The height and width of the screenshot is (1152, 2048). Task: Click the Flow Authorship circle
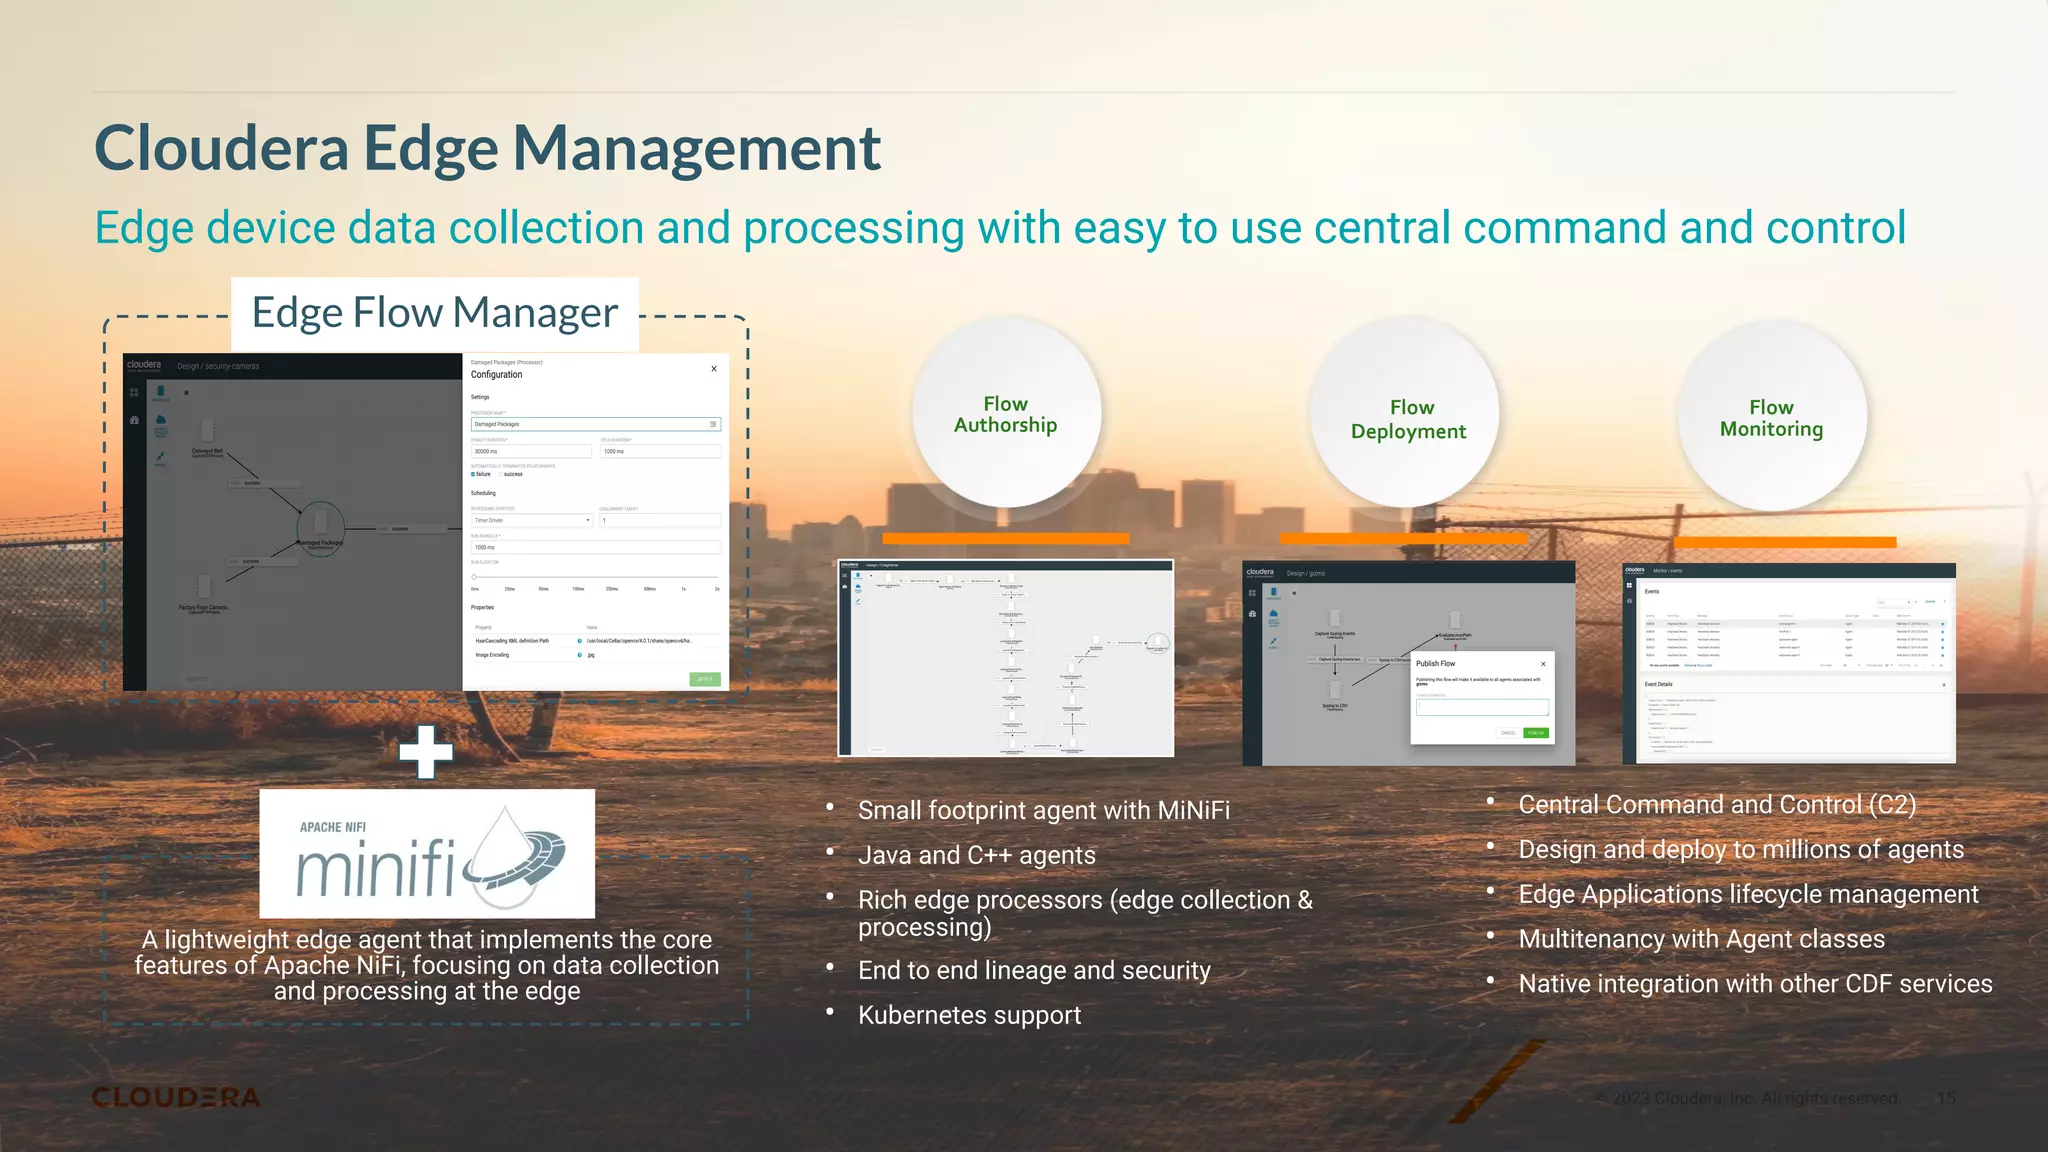click(x=1006, y=414)
